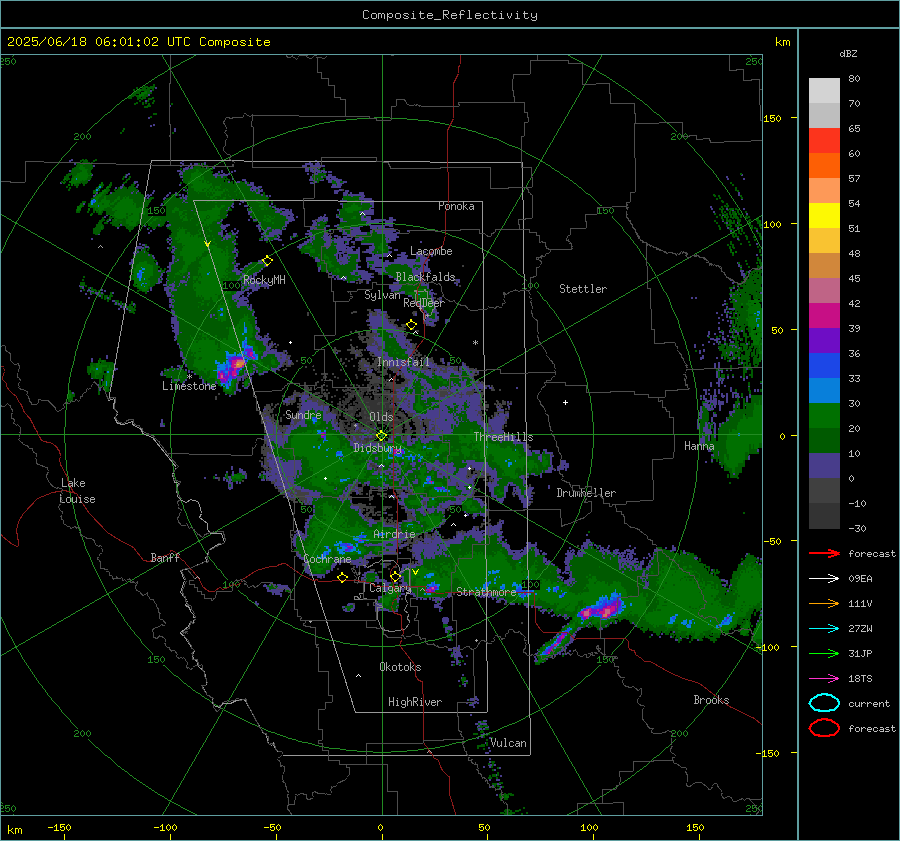Screen dimensions: 900x841
Task: Pick the royal blue 33-36 dBZ swatch
Action: coord(824,365)
